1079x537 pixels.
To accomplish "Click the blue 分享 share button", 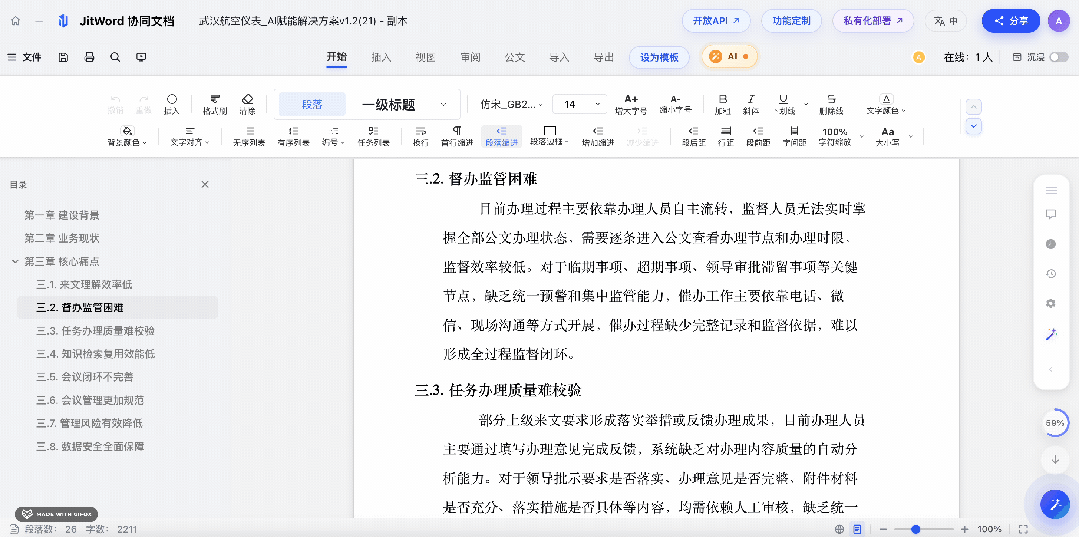I will [x=1011, y=21].
